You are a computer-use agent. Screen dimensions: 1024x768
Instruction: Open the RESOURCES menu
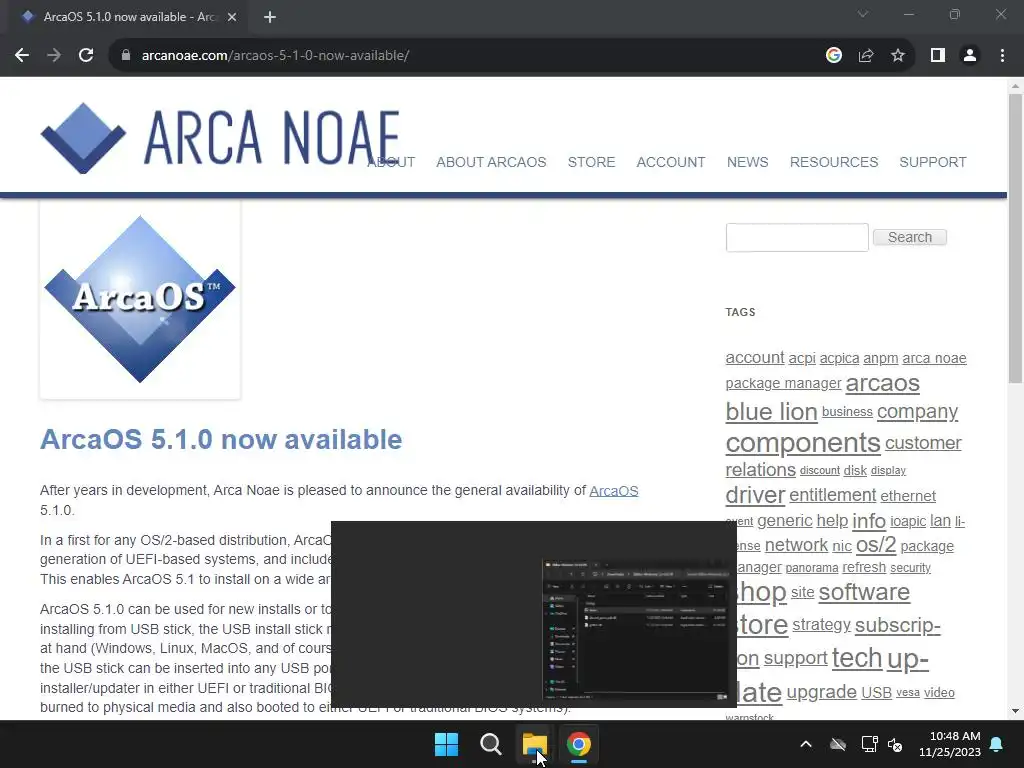pyautogui.click(x=834, y=162)
